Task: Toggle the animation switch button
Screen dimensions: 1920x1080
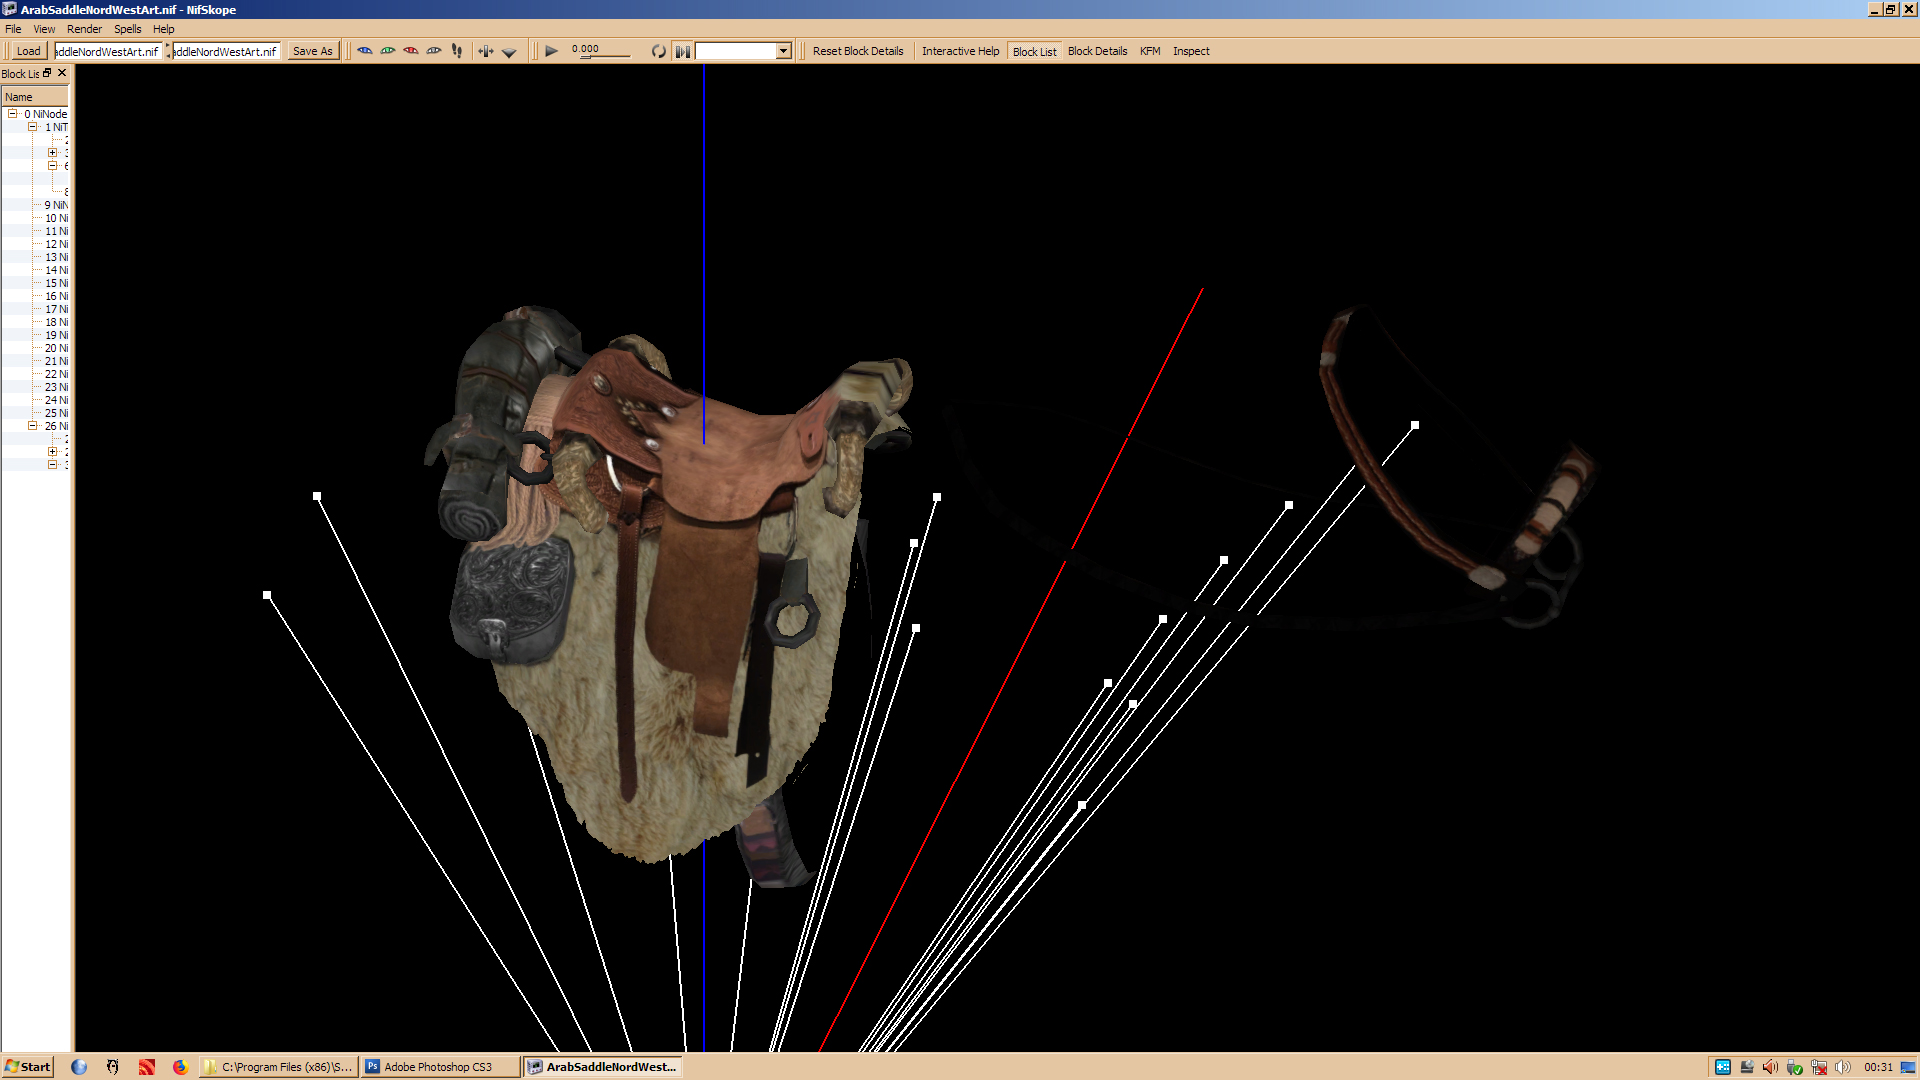Action: pyautogui.click(x=682, y=51)
